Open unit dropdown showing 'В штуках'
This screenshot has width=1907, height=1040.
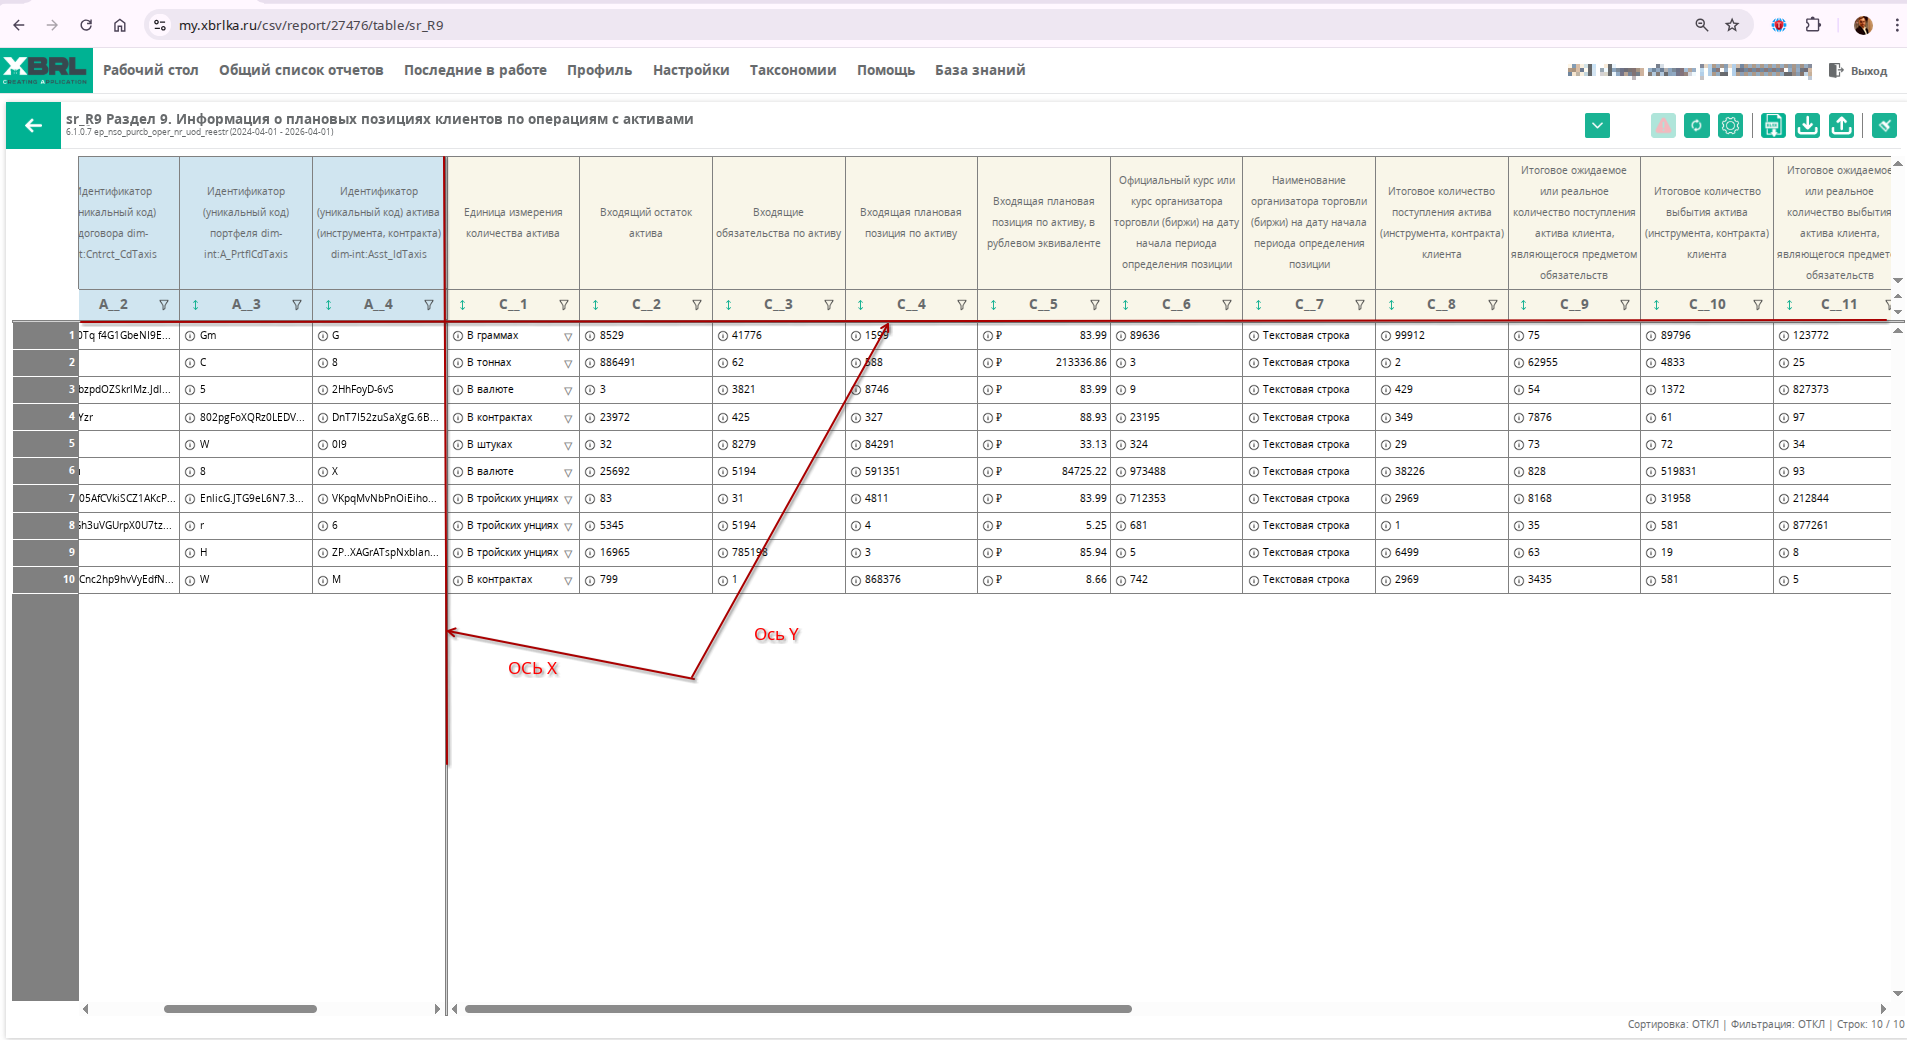click(567, 445)
